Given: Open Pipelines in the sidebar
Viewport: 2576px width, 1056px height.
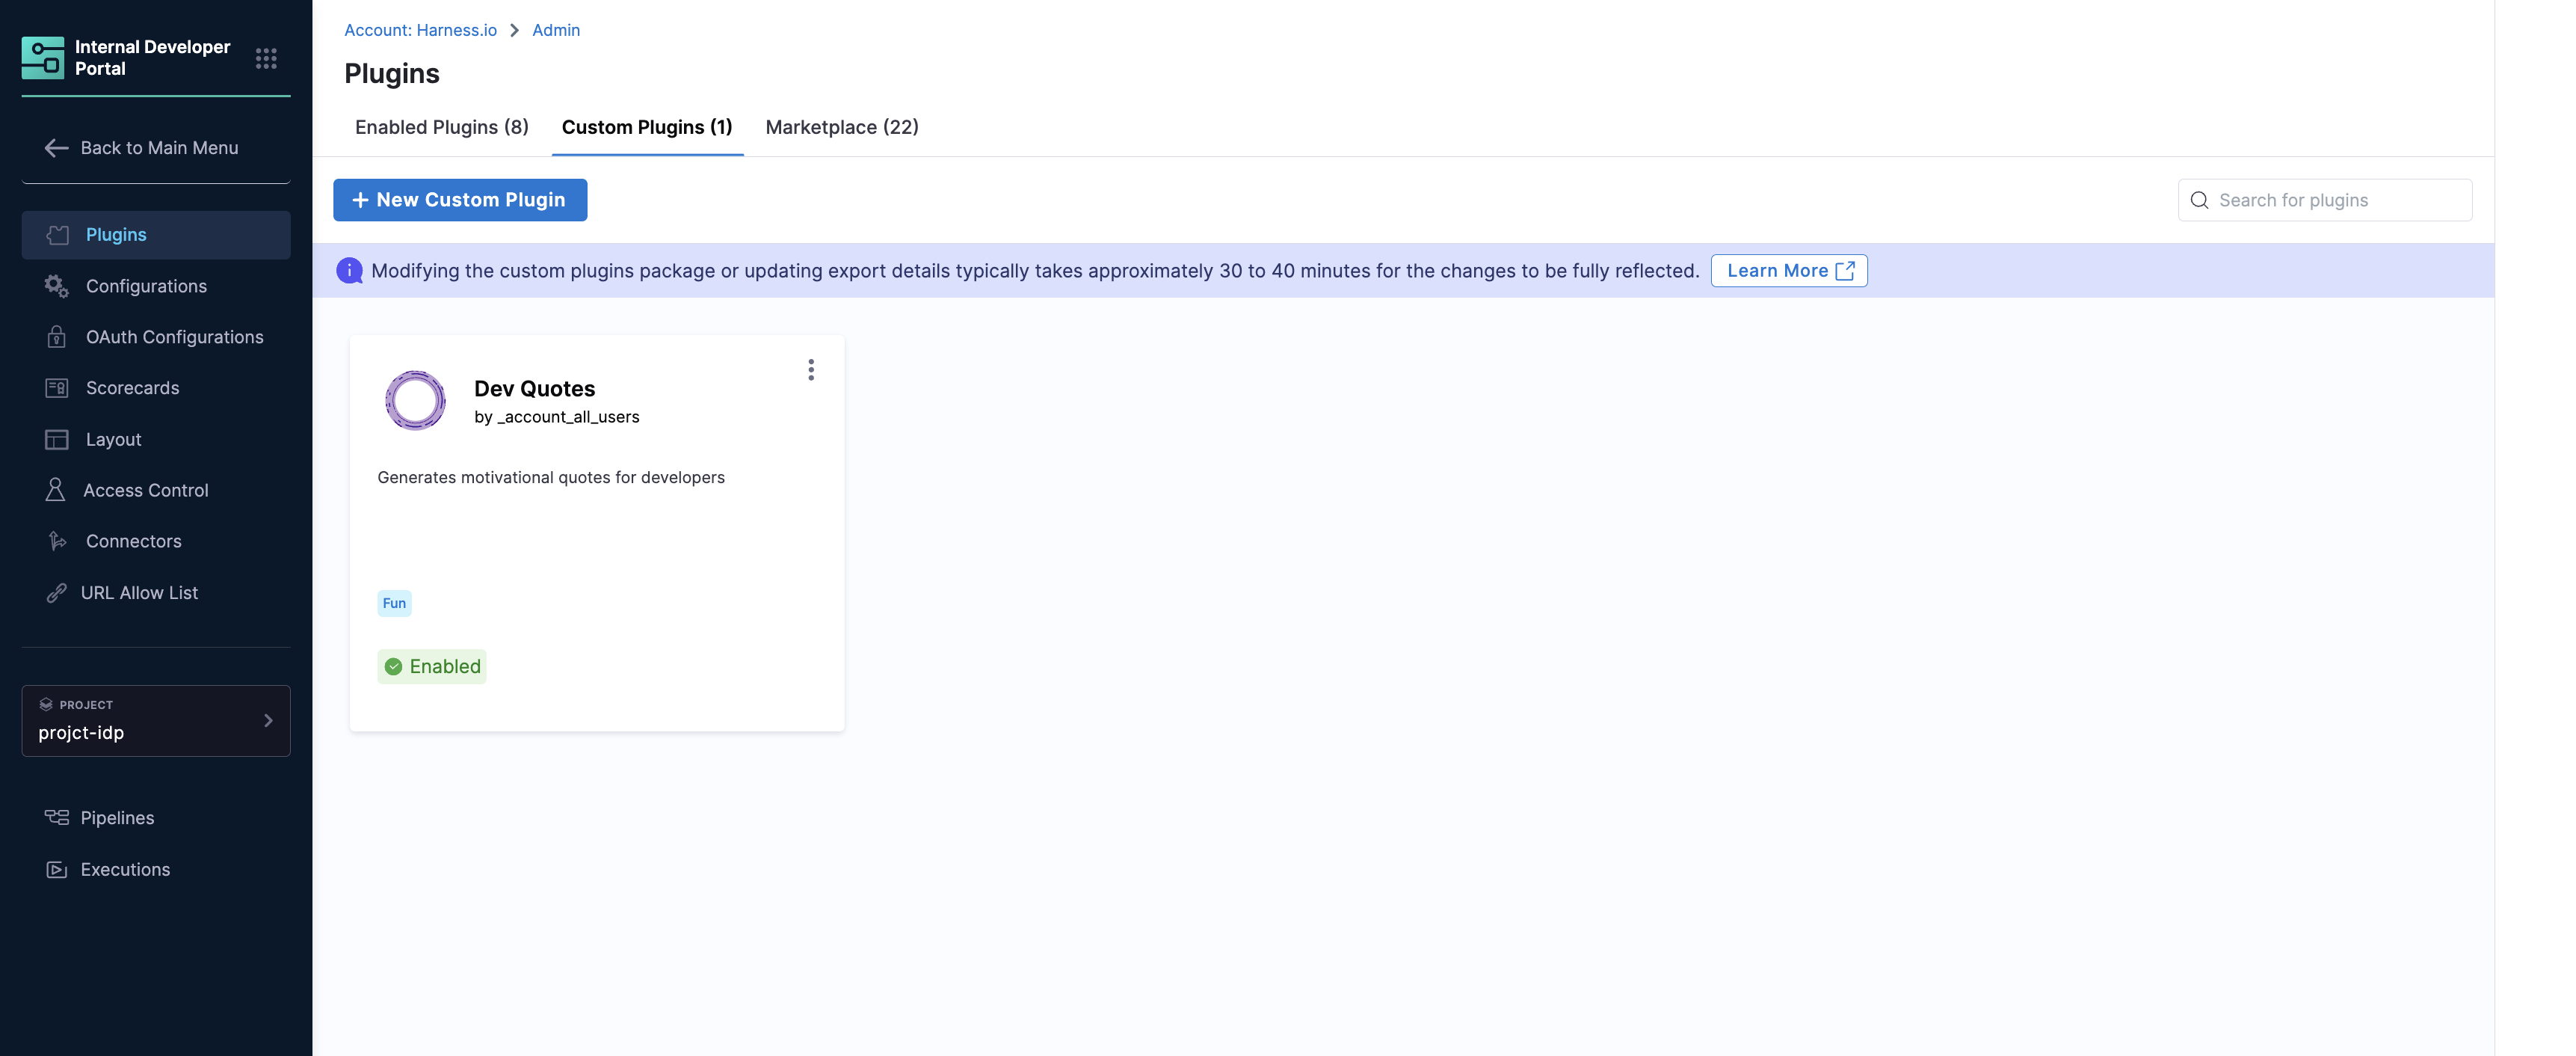Looking at the screenshot, I should point(117,818).
